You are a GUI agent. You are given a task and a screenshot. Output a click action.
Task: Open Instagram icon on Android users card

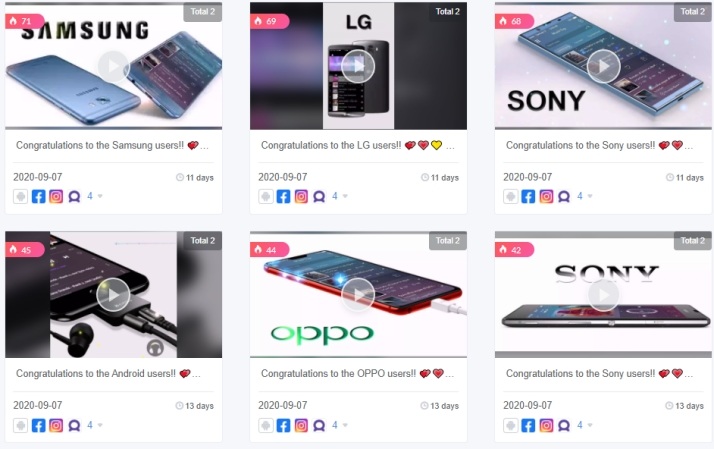(x=56, y=425)
